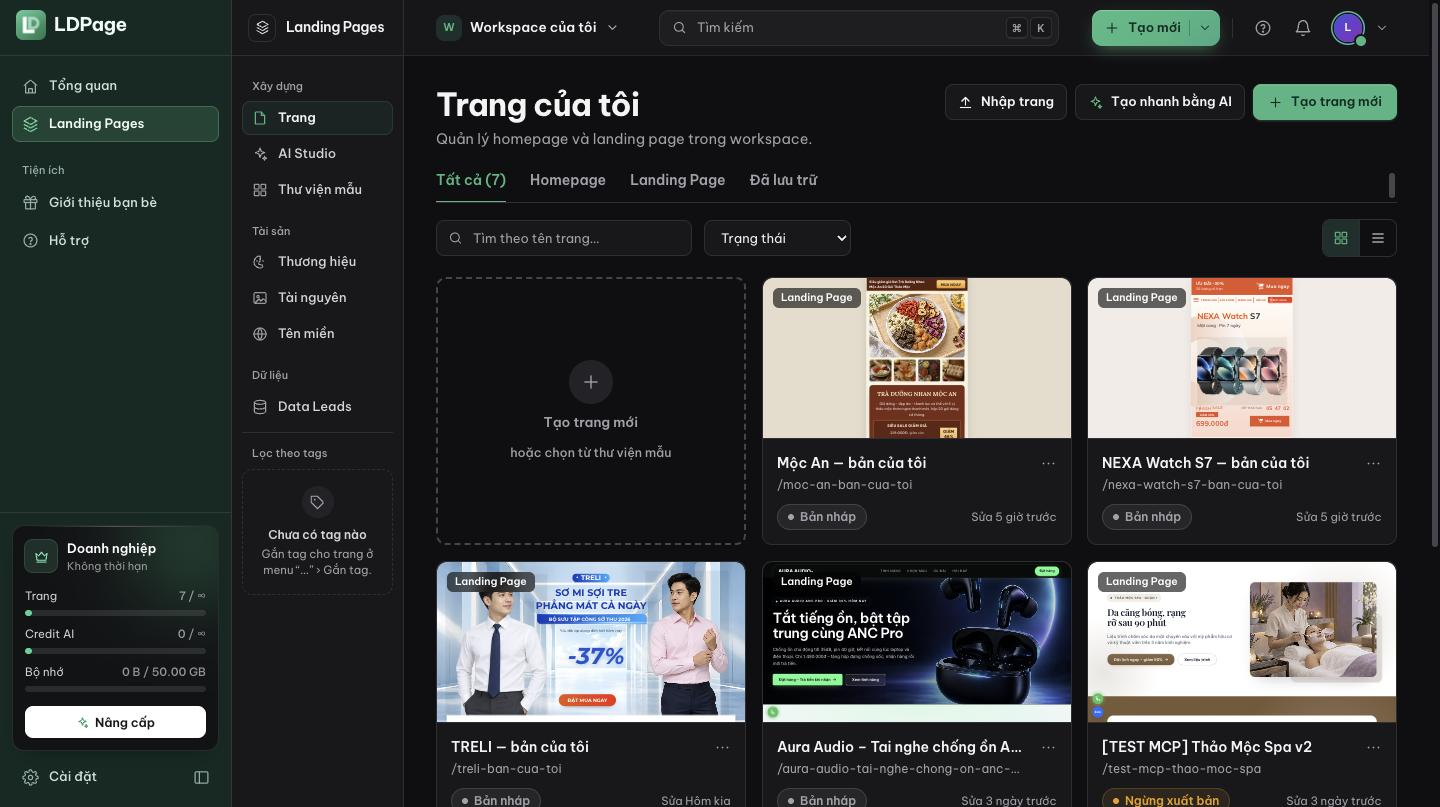Image resolution: width=1440 pixels, height=807 pixels.
Task: Click the tag icon in tags panel
Action: click(x=317, y=502)
